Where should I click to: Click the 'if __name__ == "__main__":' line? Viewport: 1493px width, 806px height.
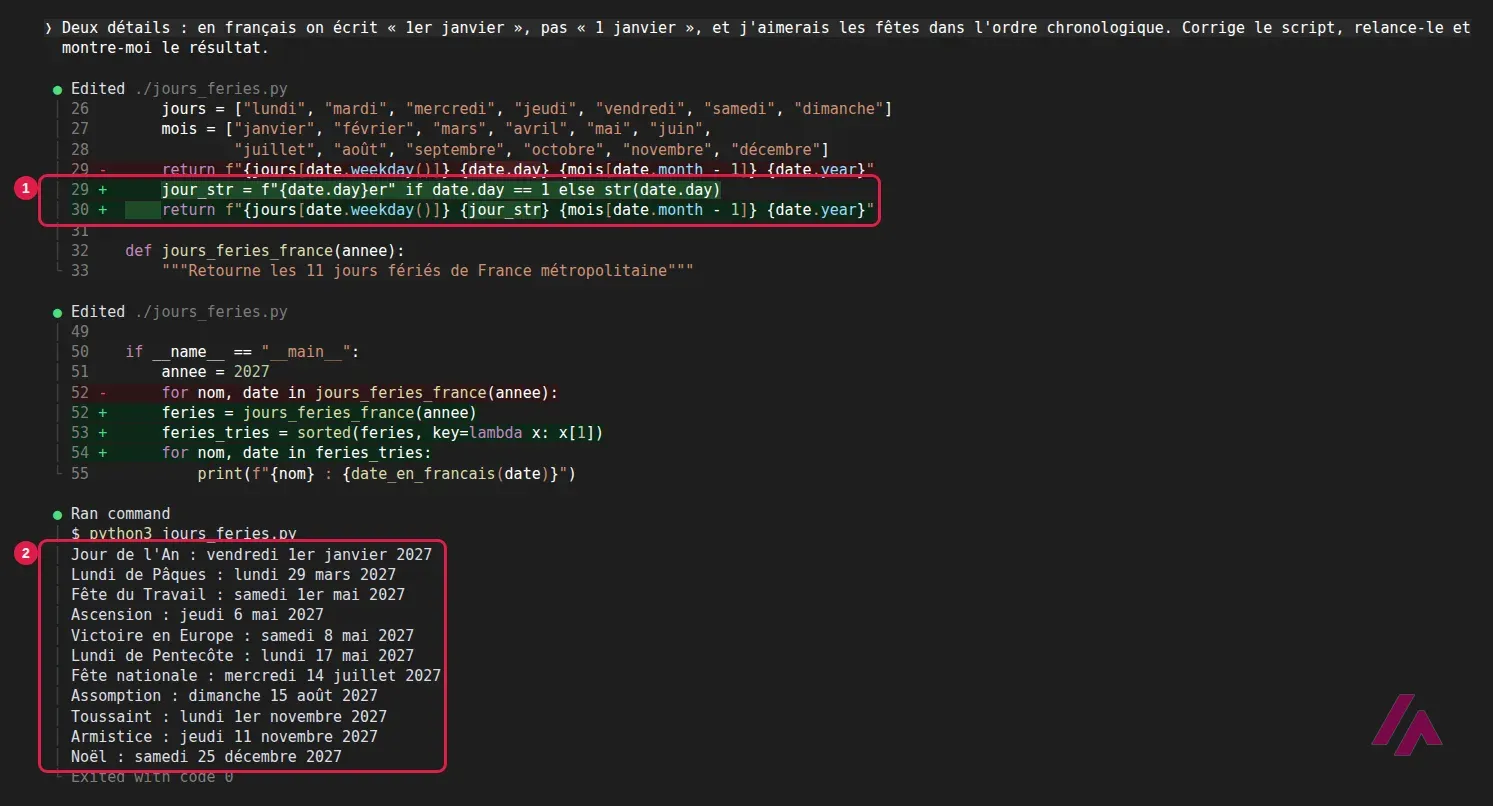pyautogui.click(x=241, y=352)
